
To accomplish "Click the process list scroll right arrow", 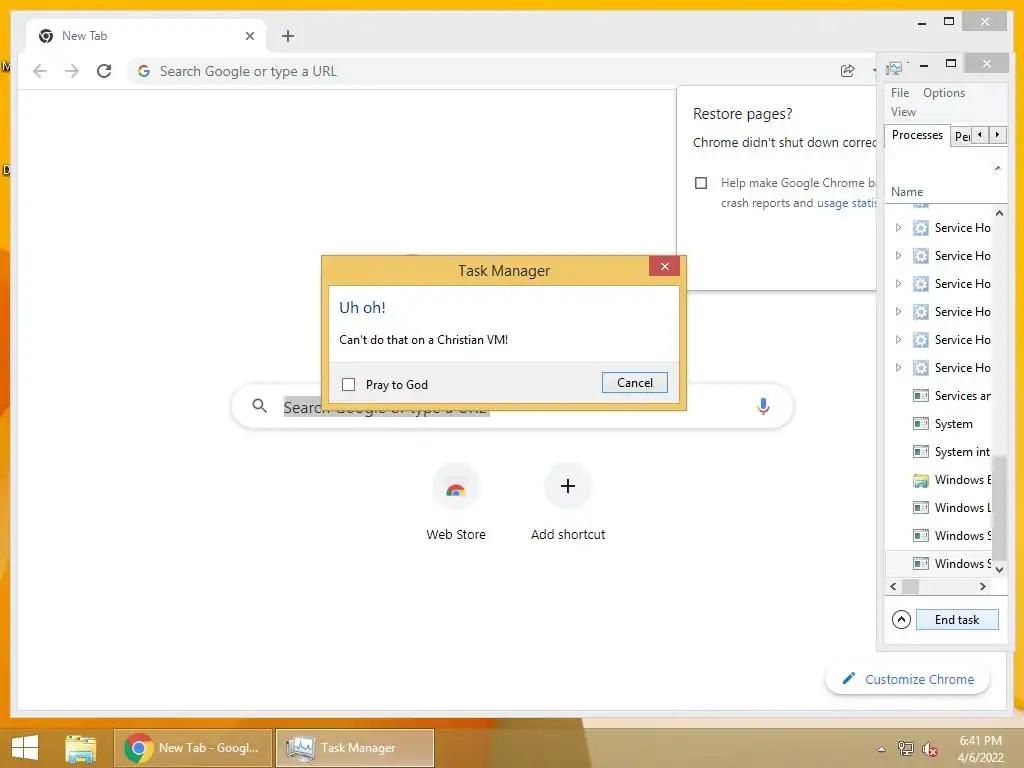I will tap(983, 586).
